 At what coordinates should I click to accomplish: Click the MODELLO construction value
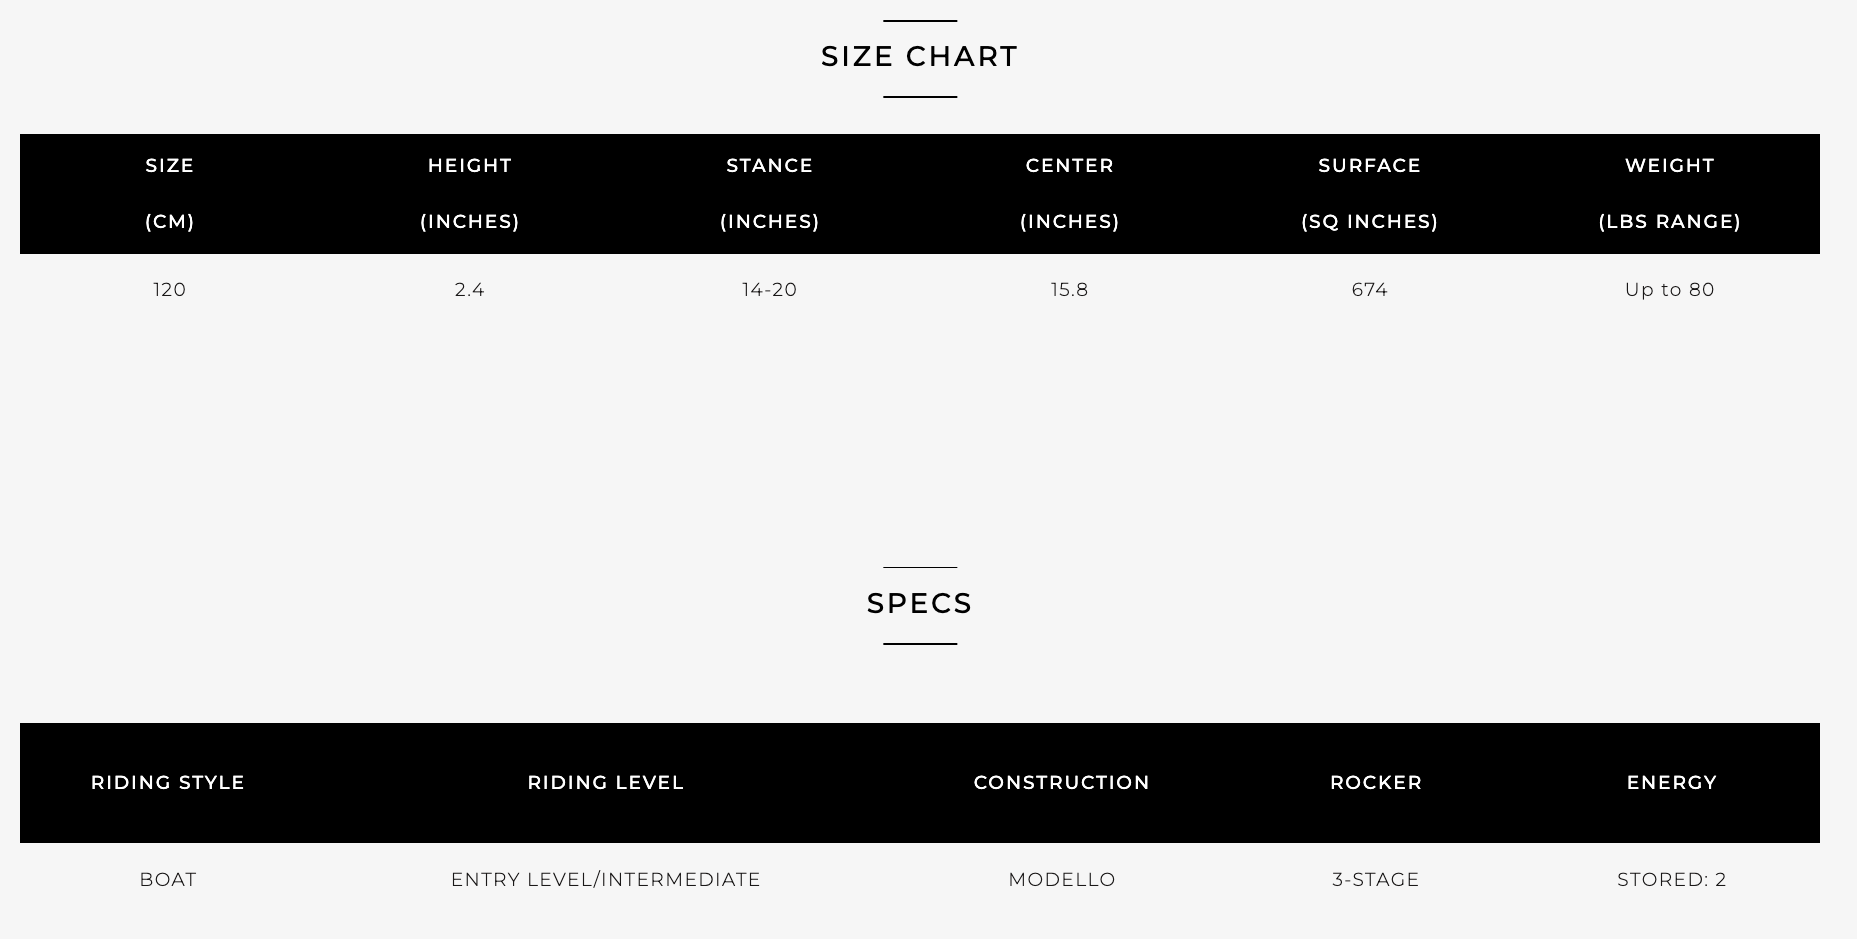tap(1062, 880)
